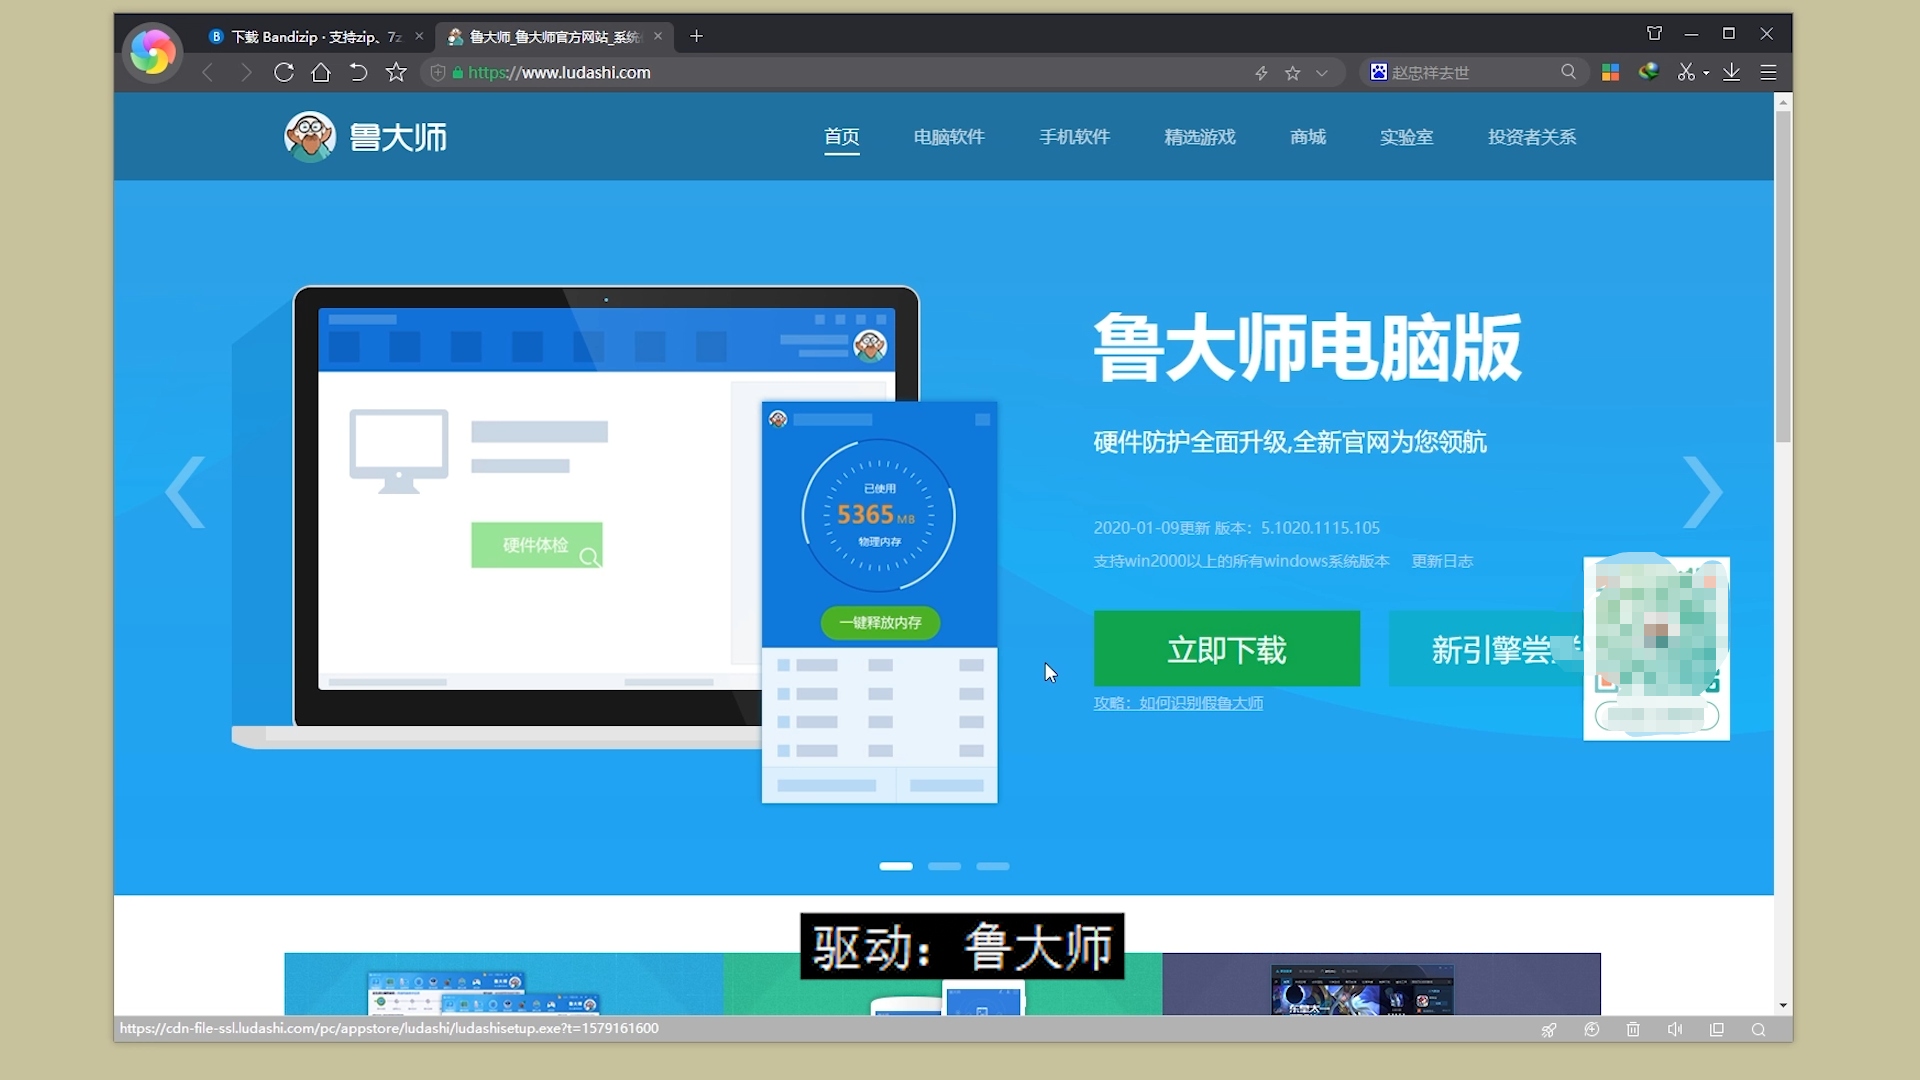Click the status bar zoom magnifier icon
1920x1080 pixels.
click(1758, 1029)
